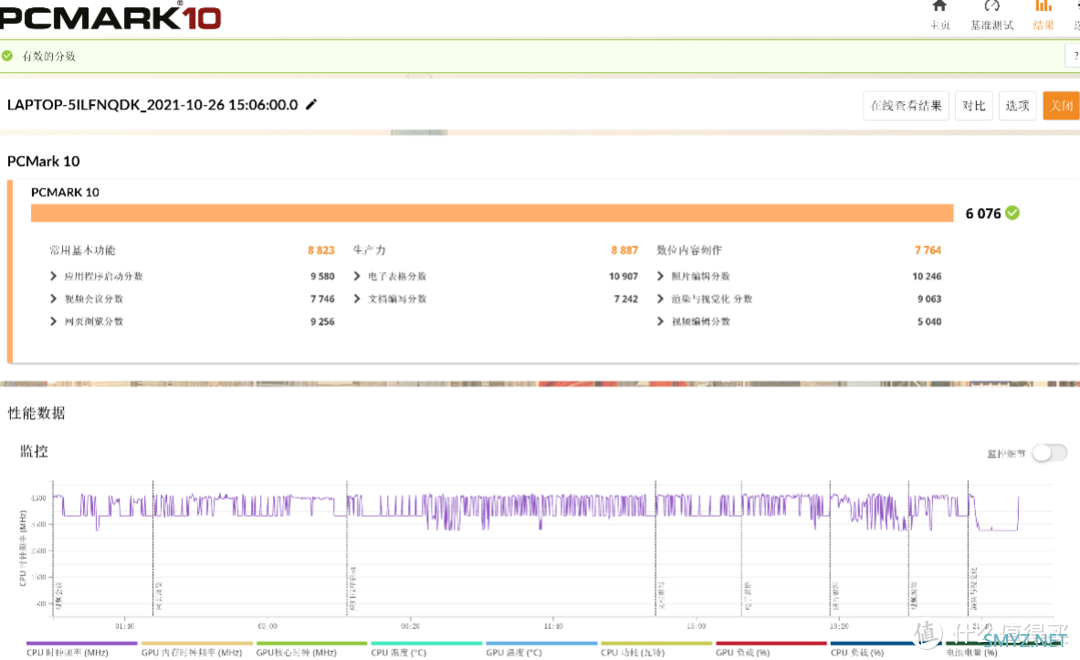Toggle CPU 功耗 (瓦特) legend
1080x660 pixels.
click(656, 649)
